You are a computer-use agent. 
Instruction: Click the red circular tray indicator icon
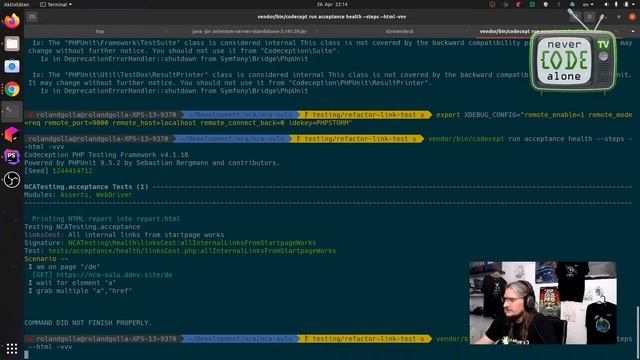tap(492, 4)
